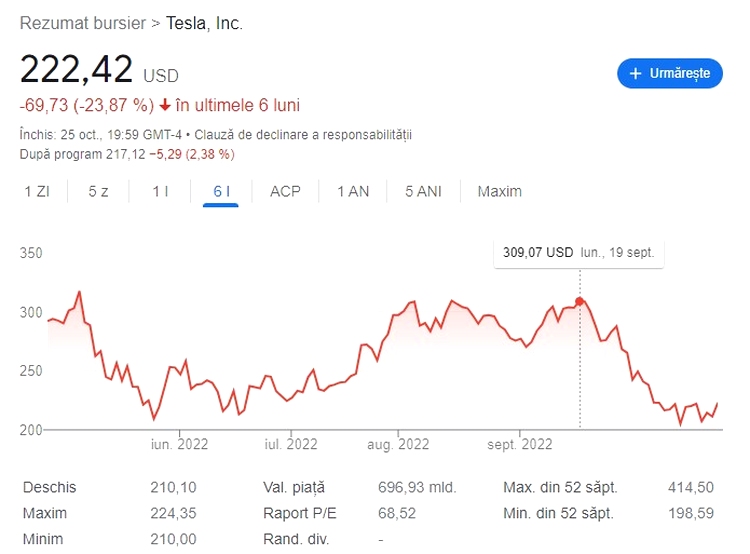
Task: Select the Maxim chart range tab
Action: [x=500, y=191]
